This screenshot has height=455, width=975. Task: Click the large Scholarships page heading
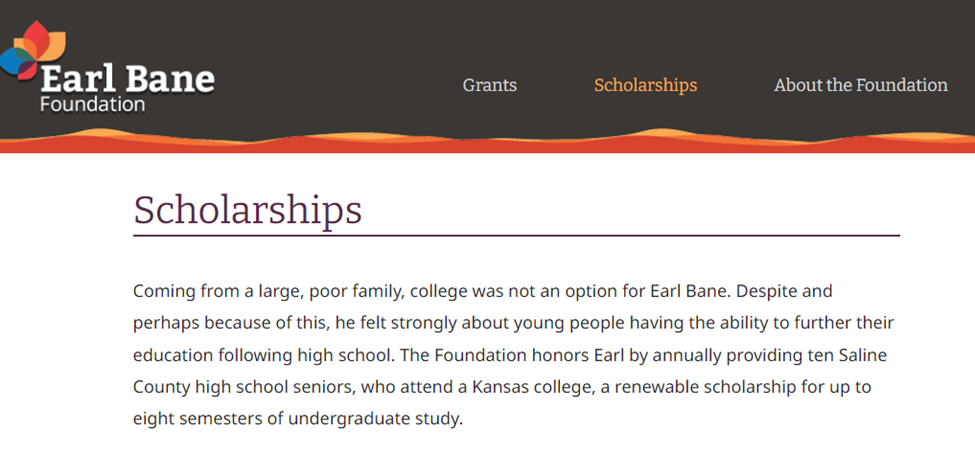[x=247, y=210]
